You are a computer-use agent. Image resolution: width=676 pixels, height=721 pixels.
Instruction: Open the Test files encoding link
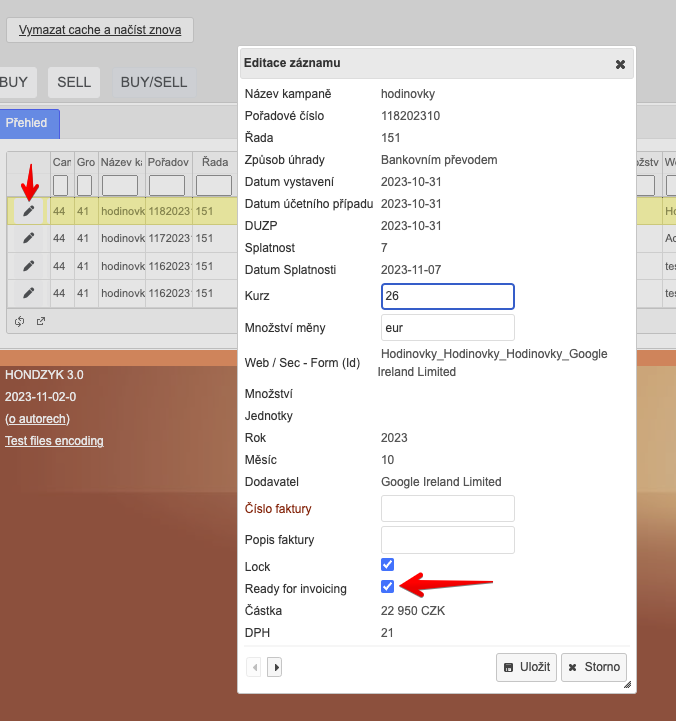(x=54, y=441)
